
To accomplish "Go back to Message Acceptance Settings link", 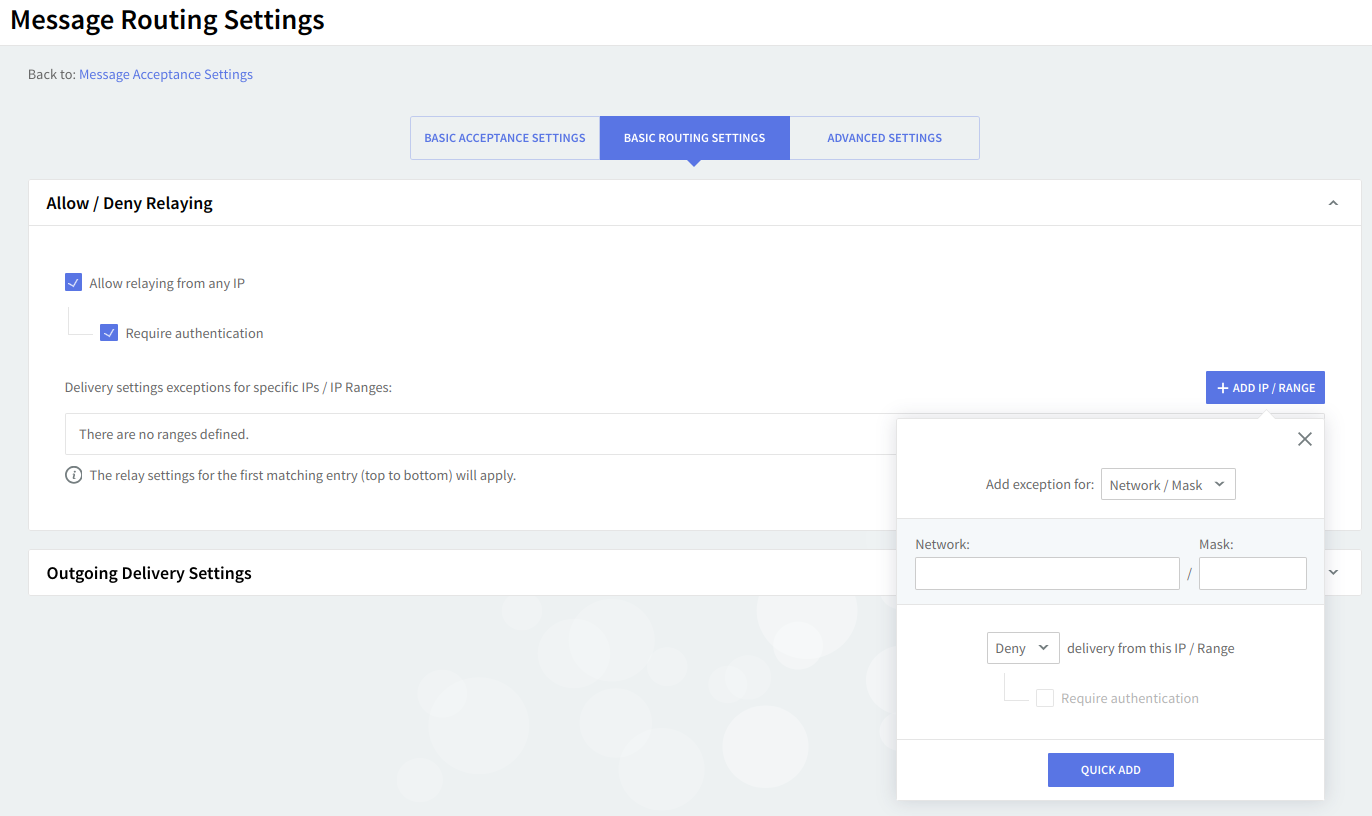I will tap(166, 74).
